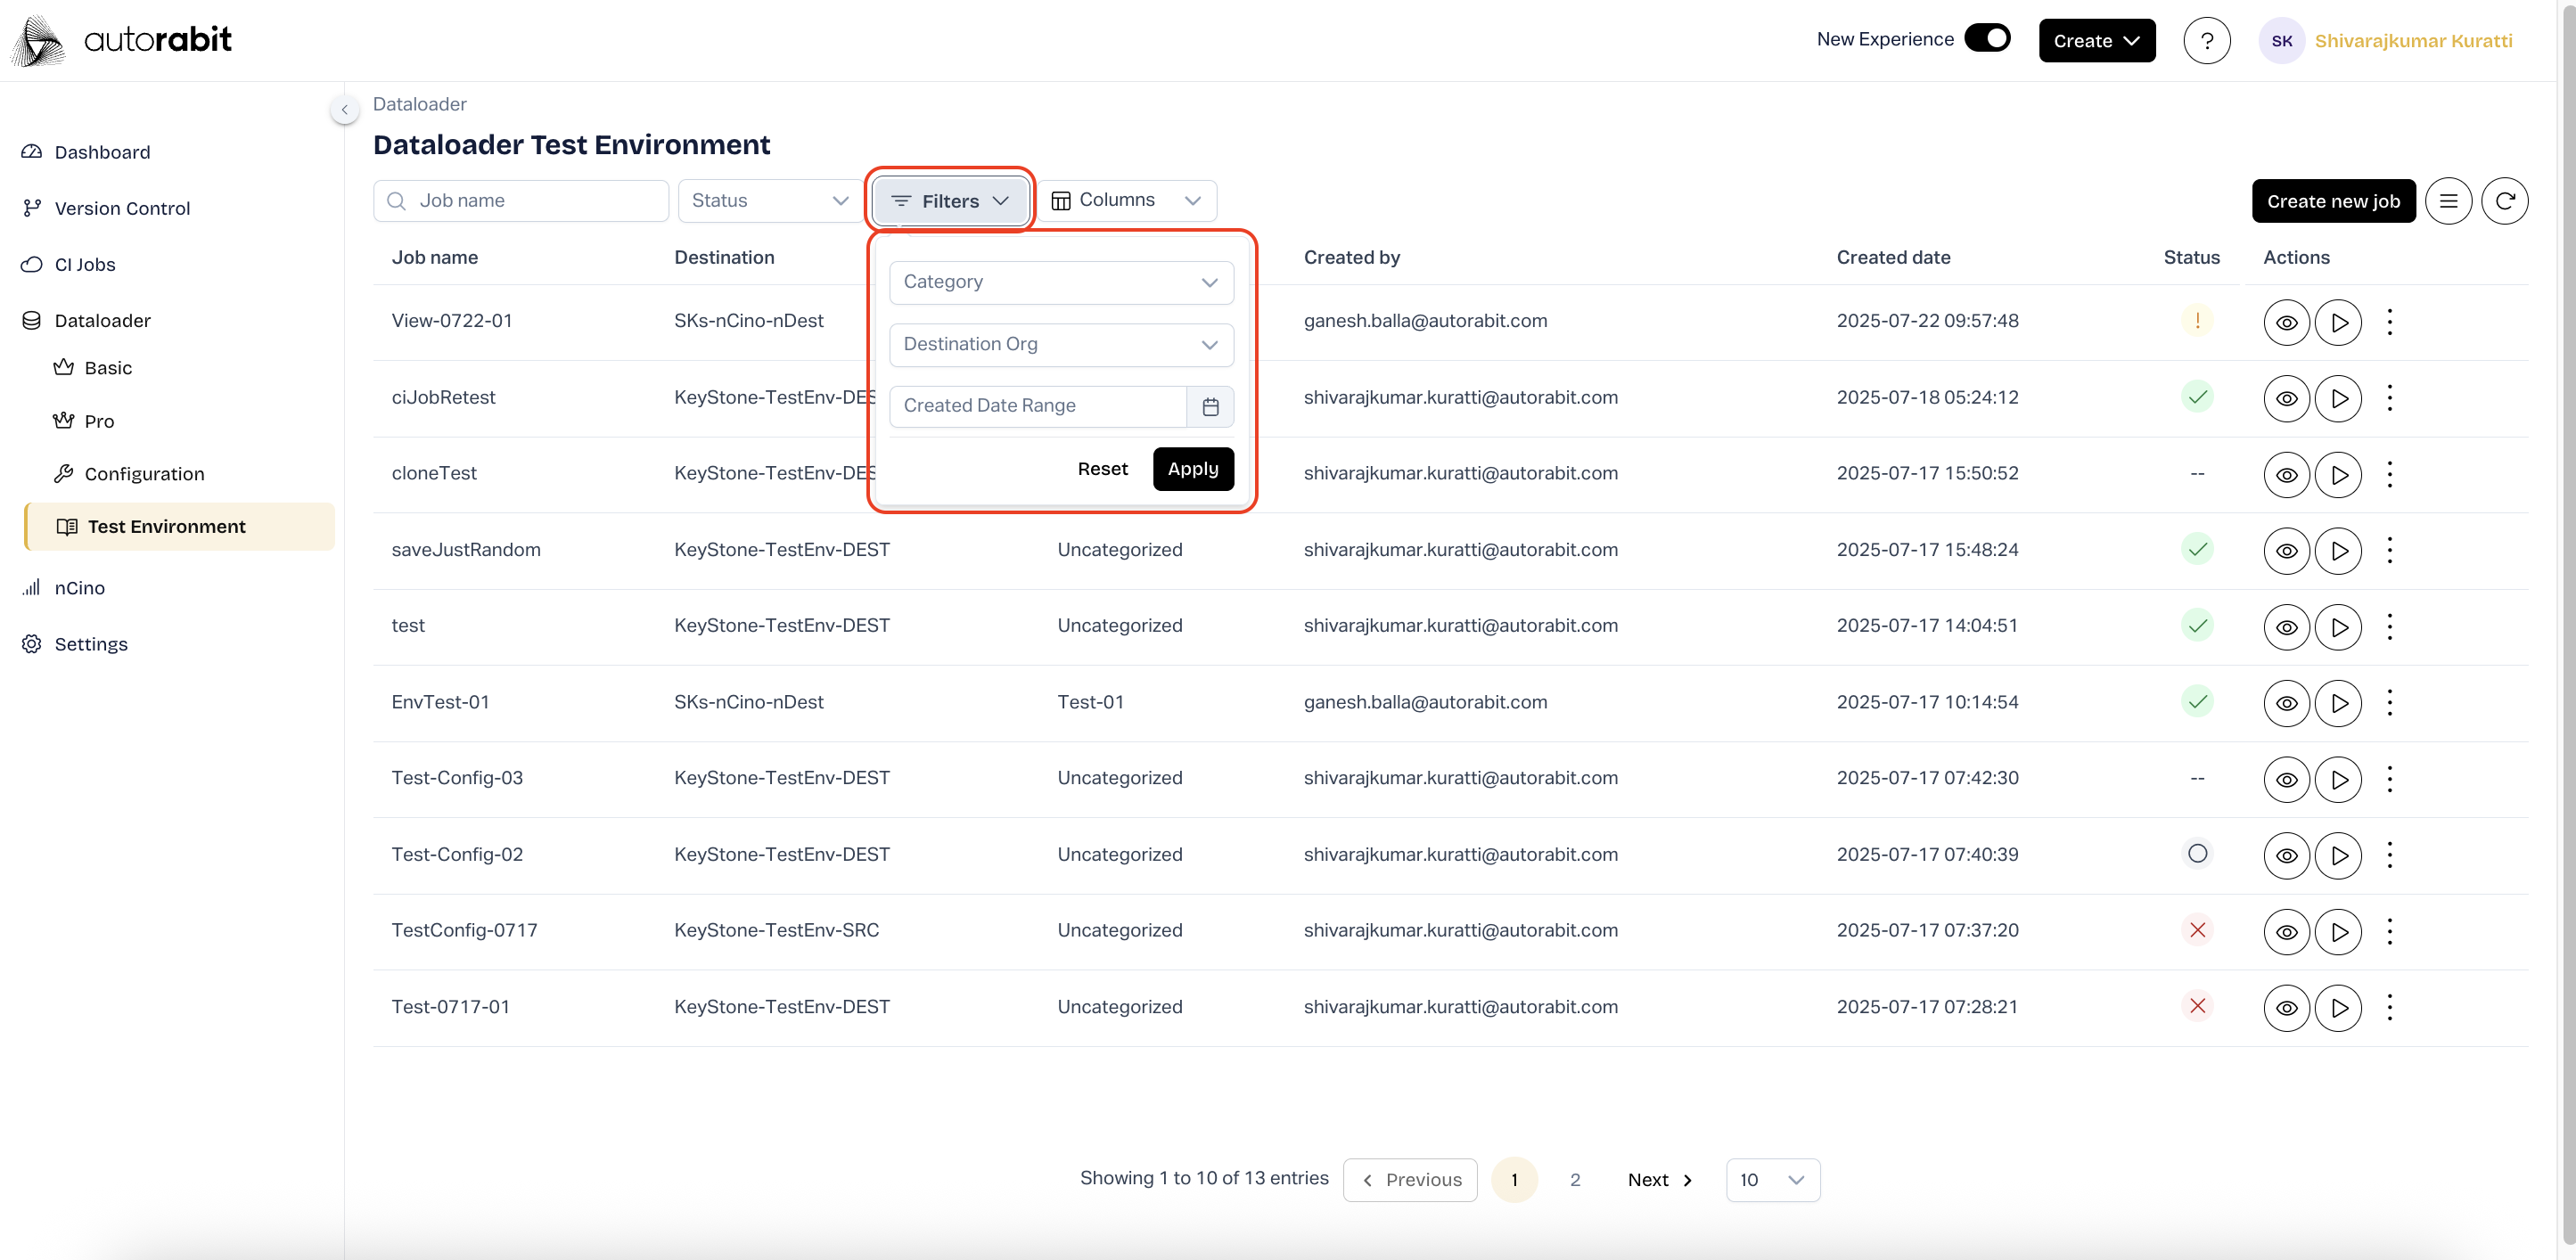The image size is (2576, 1260).
Task: View details of EnvTest-01 with eye icon
Action: [2286, 703]
